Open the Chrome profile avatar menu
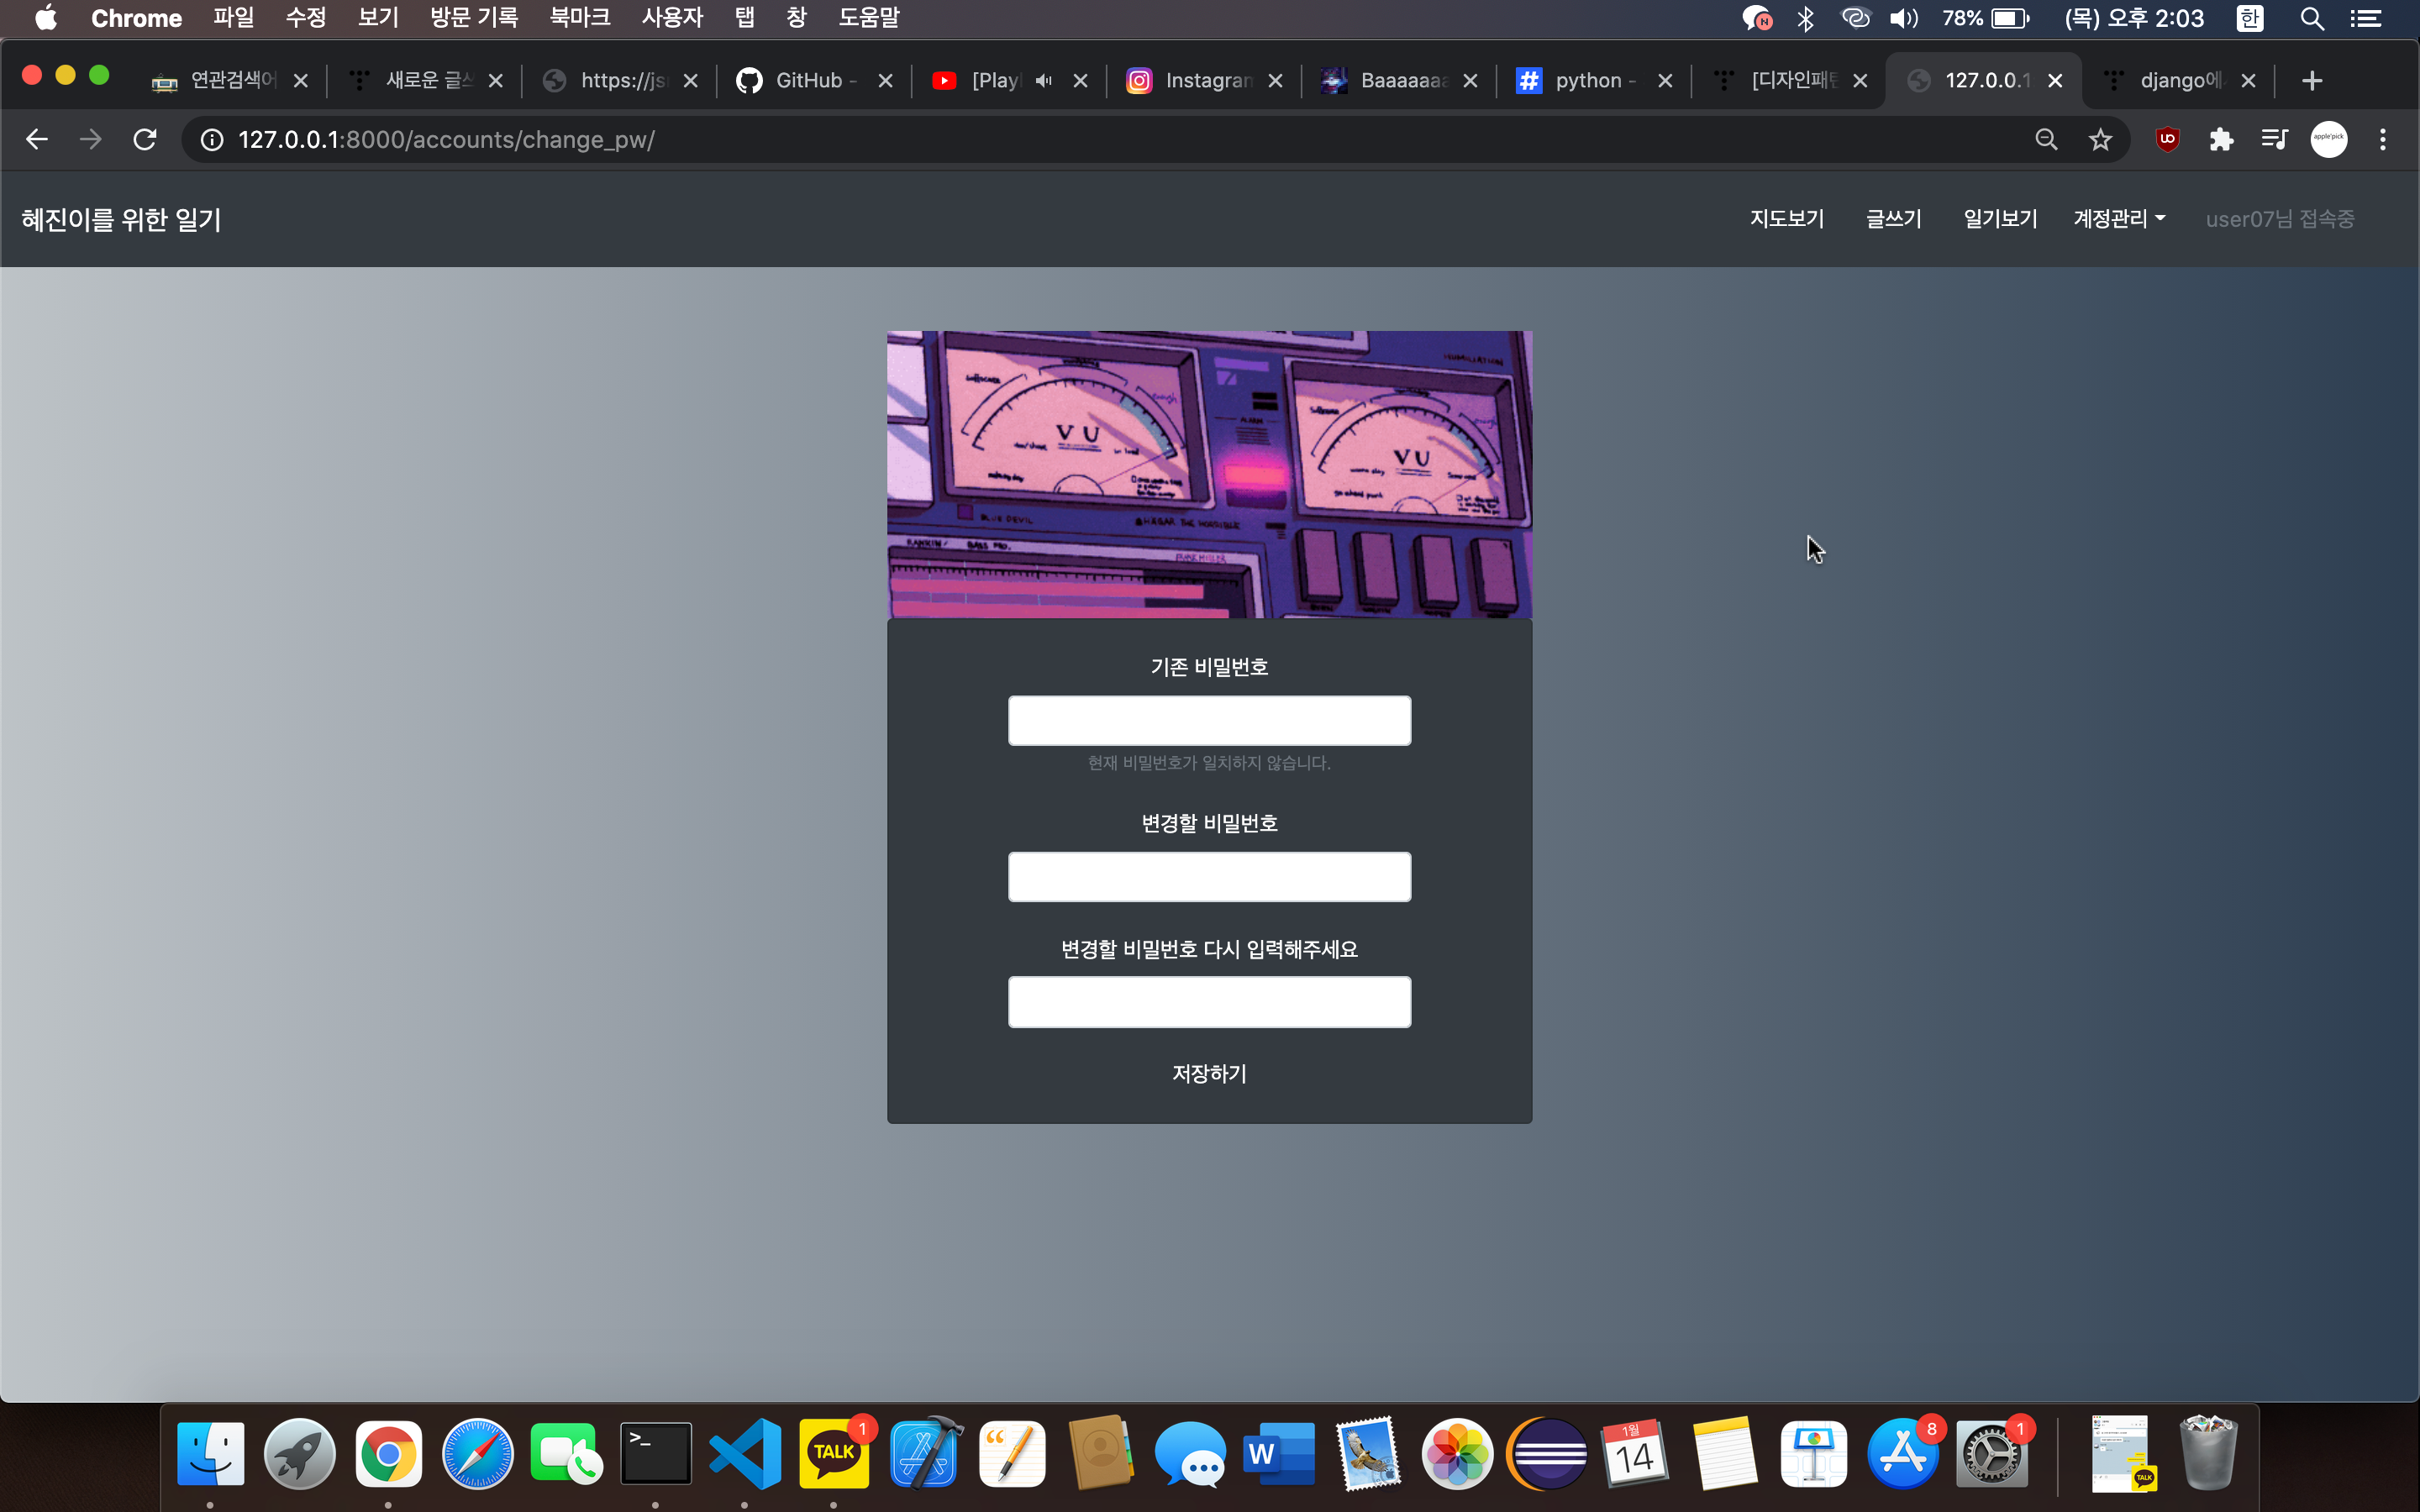 [2328, 139]
